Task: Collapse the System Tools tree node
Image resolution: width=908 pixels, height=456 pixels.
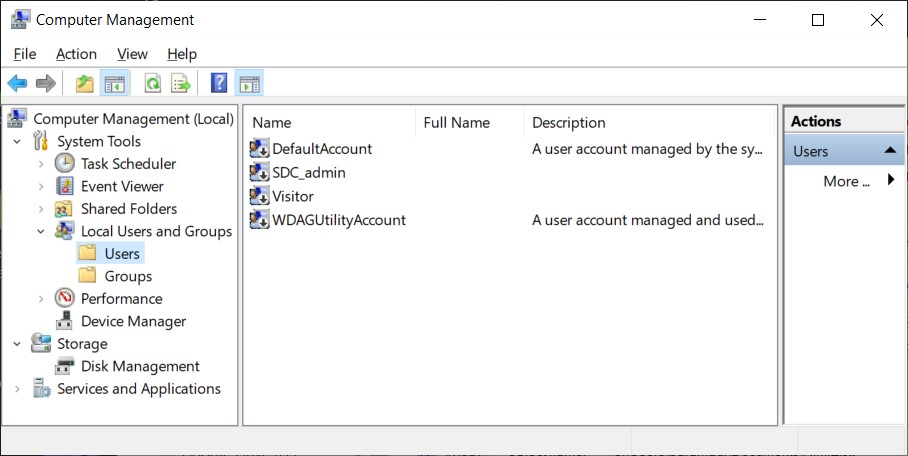Action: pos(17,141)
